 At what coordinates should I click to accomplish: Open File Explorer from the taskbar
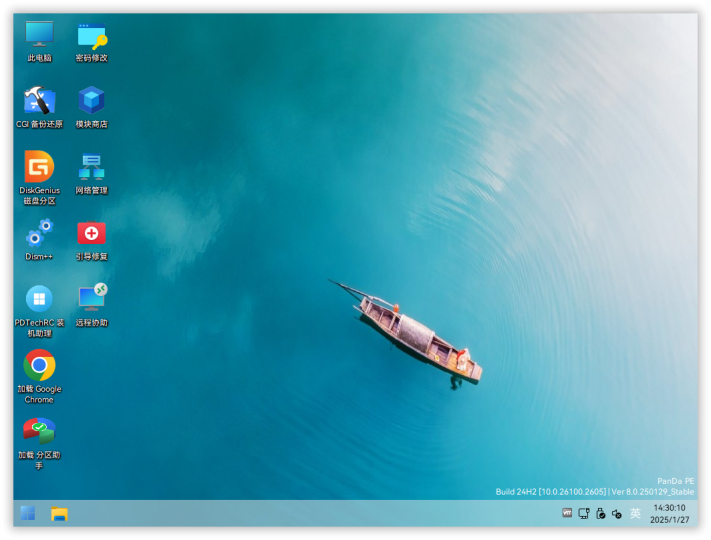pos(59,514)
